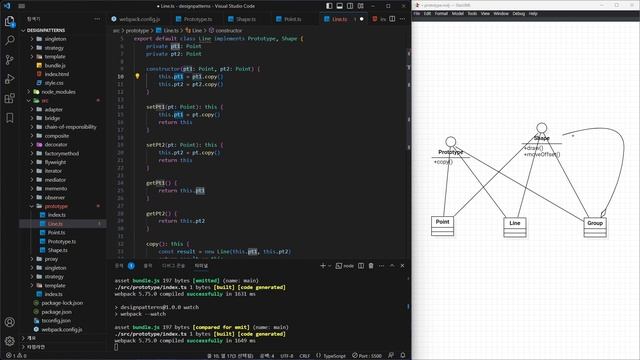640x360 pixels.
Task: Create a new terminal with plus
Action: point(323,266)
